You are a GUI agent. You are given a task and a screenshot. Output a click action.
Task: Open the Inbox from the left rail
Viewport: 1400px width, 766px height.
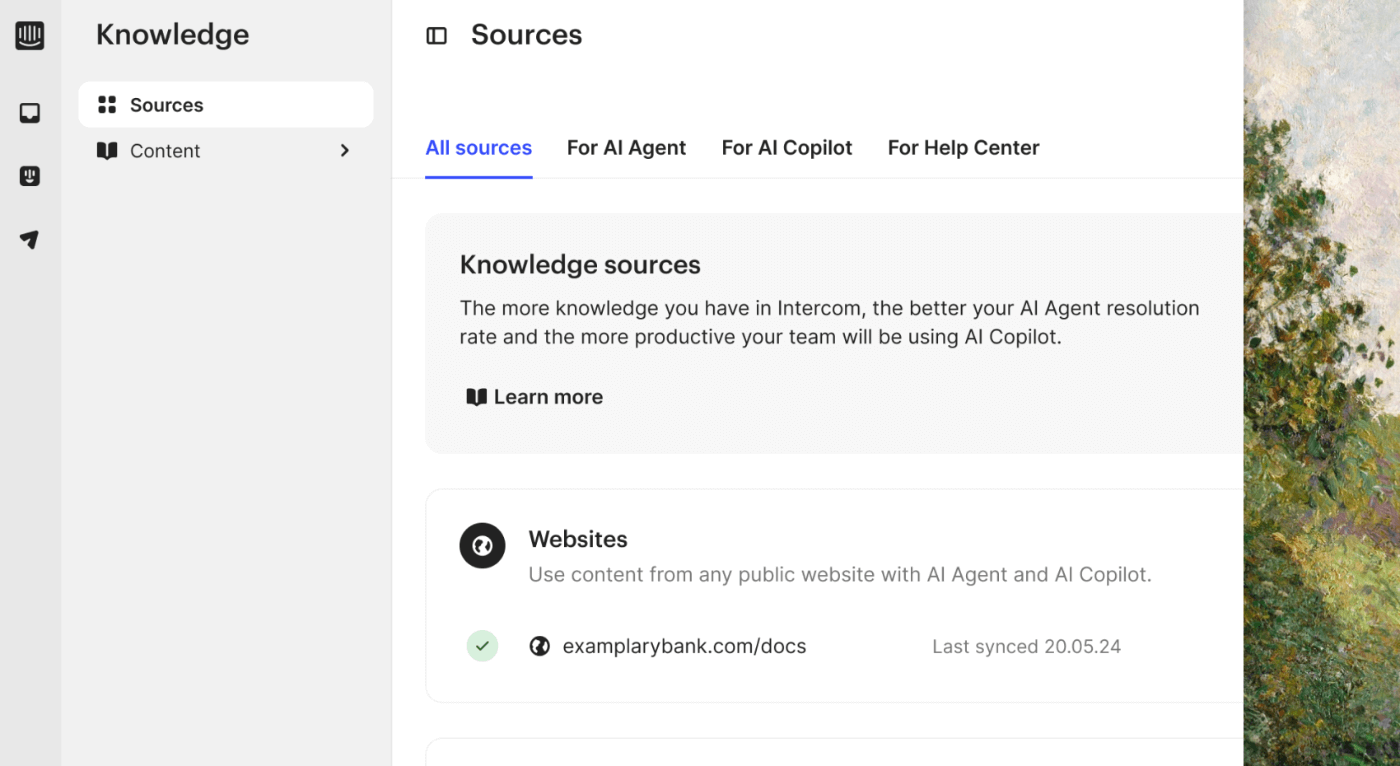[x=30, y=113]
